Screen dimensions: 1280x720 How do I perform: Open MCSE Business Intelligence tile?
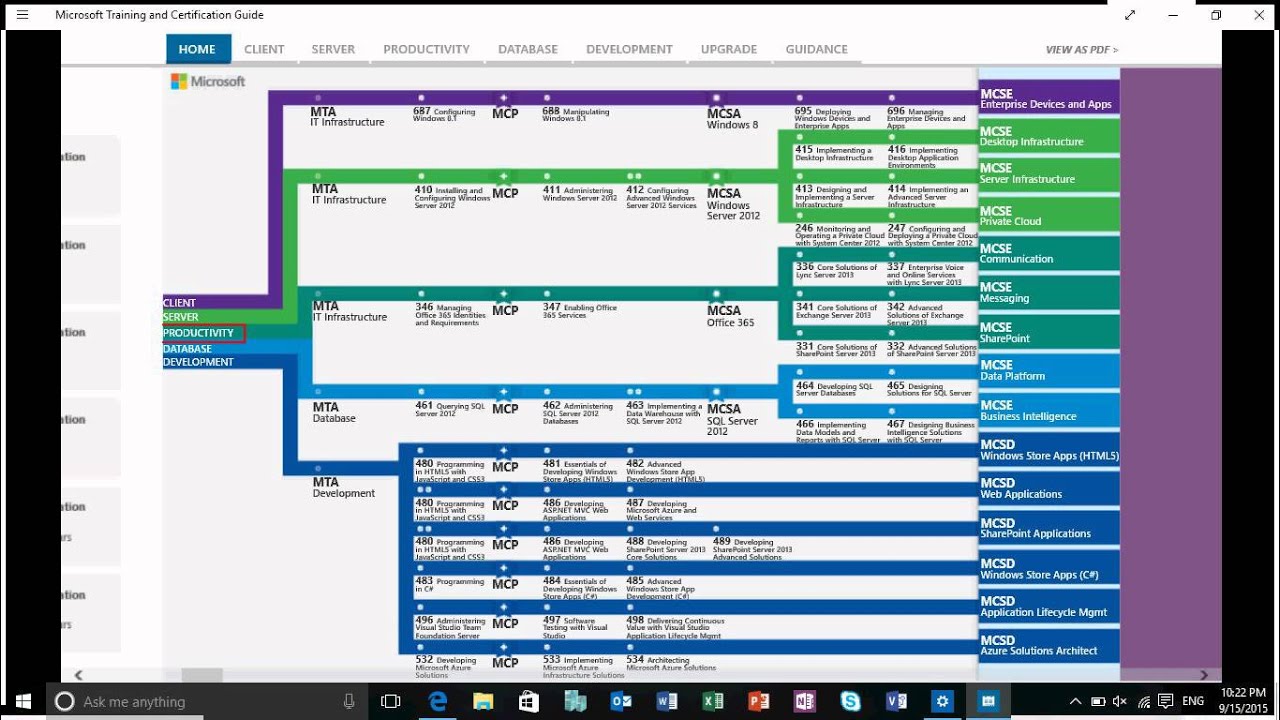1049,410
